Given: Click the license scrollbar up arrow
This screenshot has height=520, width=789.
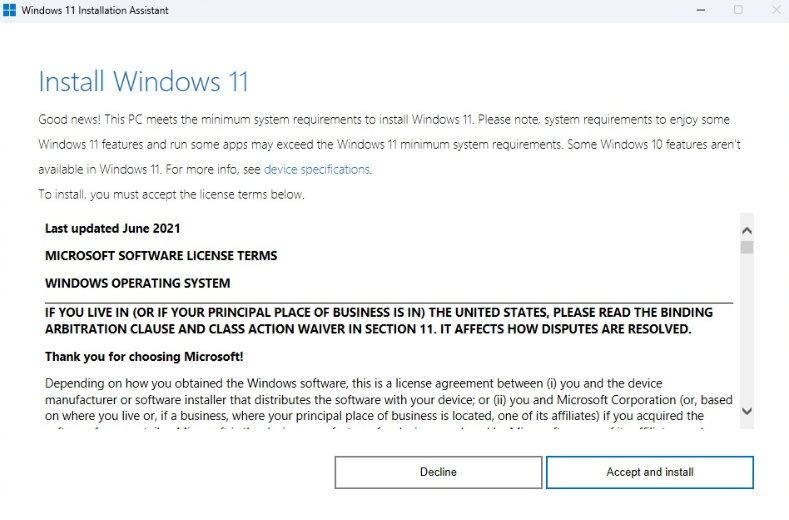Looking at the screenshot, I should [x=747, y=231].
